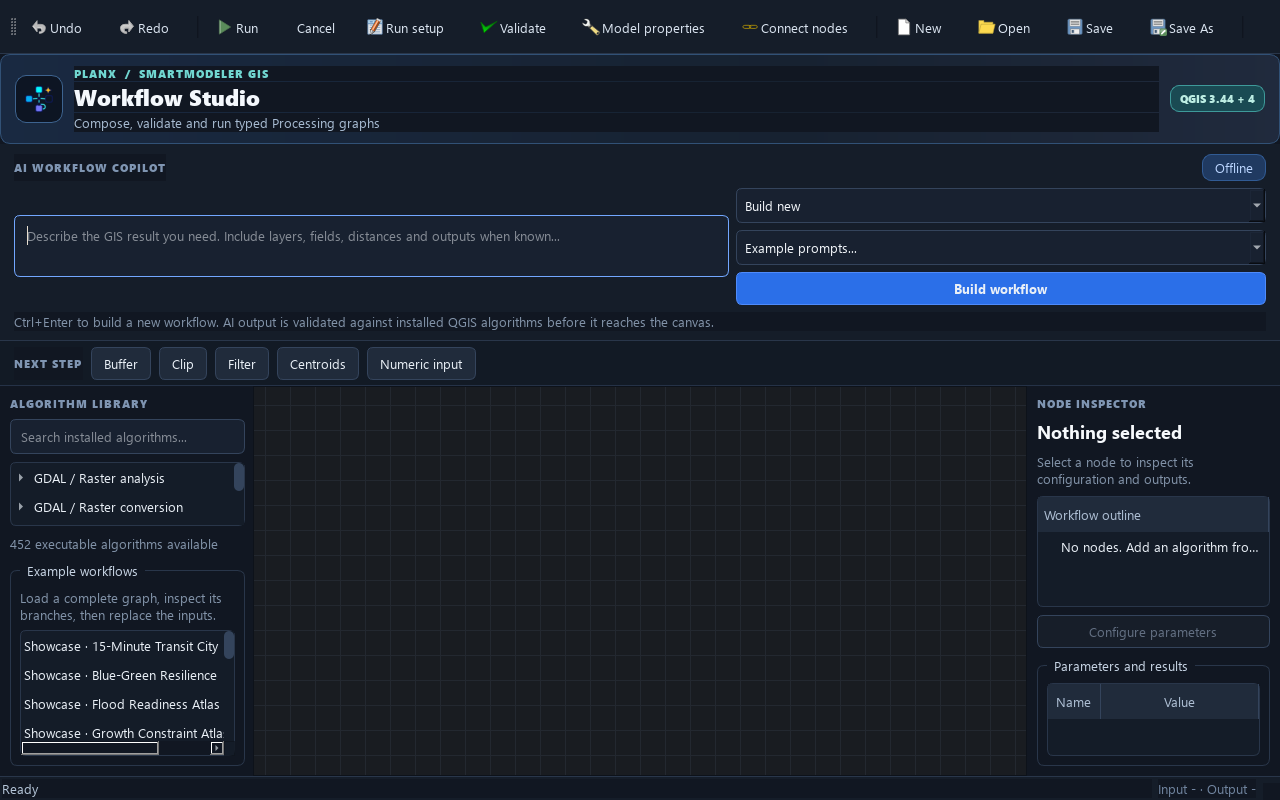Screen dimensions: 1280x800
Task: Click example workflows horizontal scrollbar thumb
Action: click(x=90, y=748)
